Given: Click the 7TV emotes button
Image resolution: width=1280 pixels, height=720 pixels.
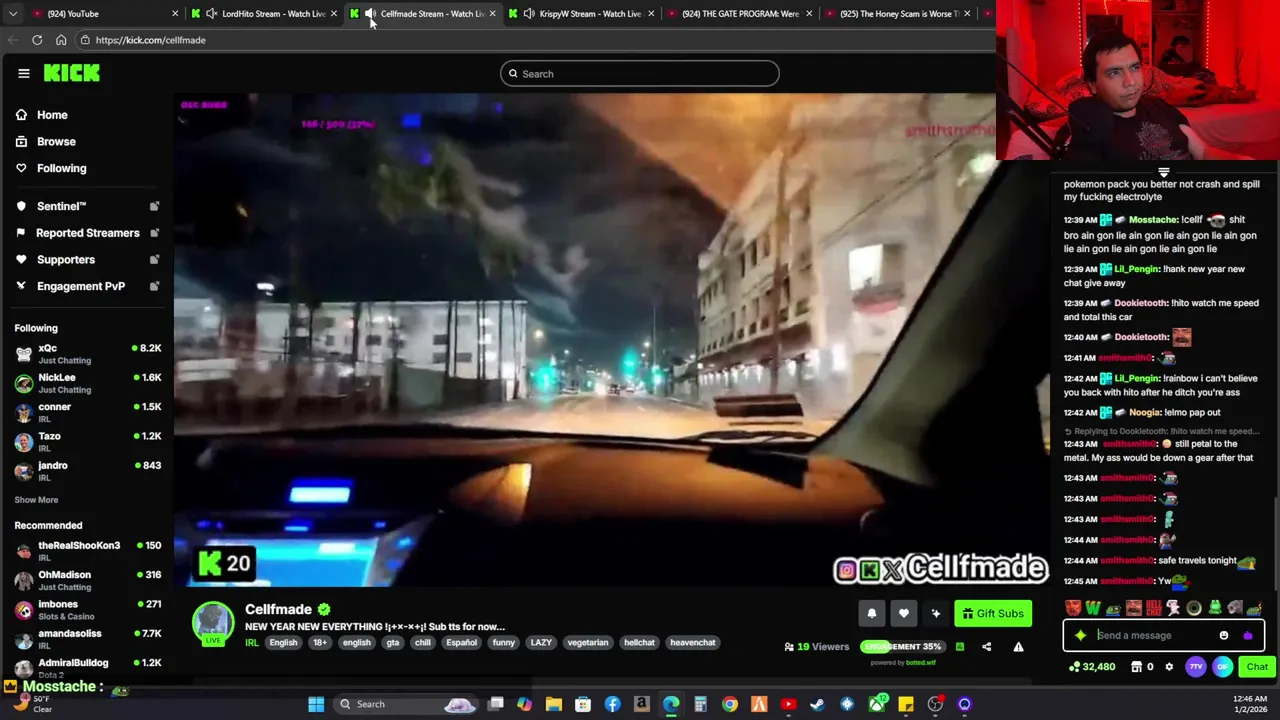Looking at the screenshot, I should (1196, 667).
